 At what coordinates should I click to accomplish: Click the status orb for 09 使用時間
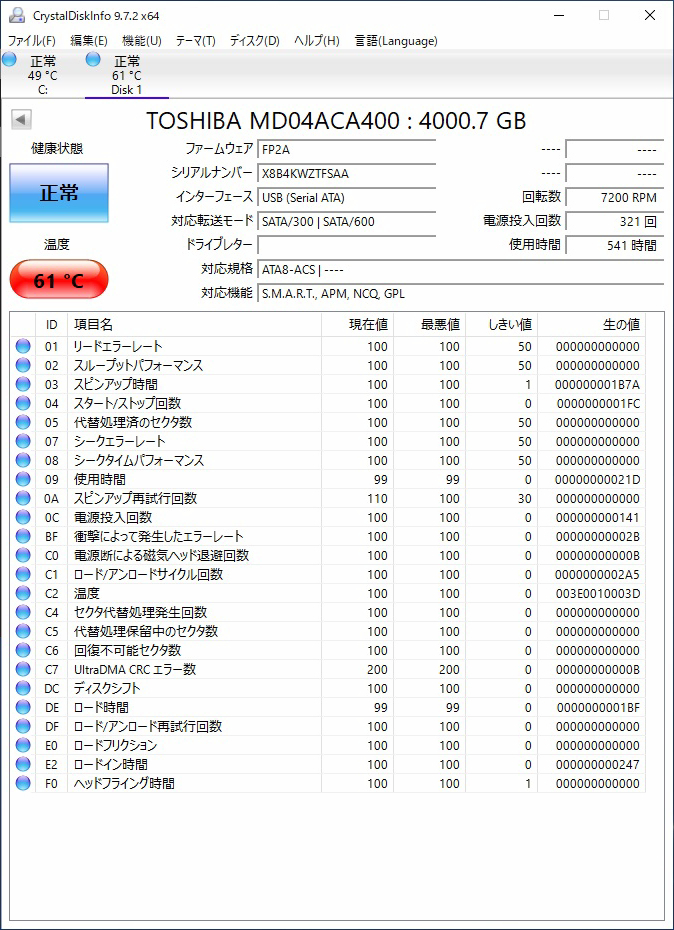[x=23, y=479]
